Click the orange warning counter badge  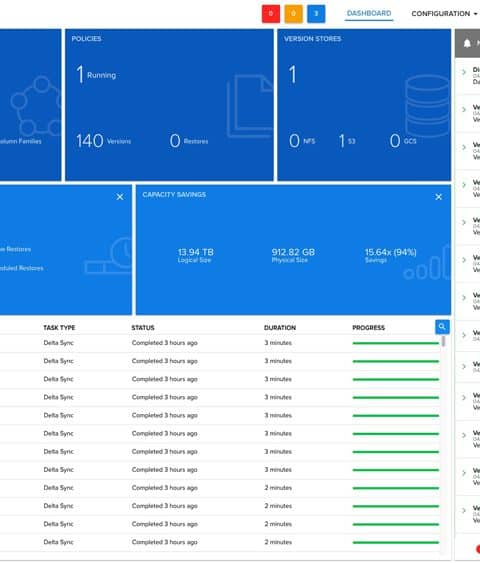click(293, 14)
